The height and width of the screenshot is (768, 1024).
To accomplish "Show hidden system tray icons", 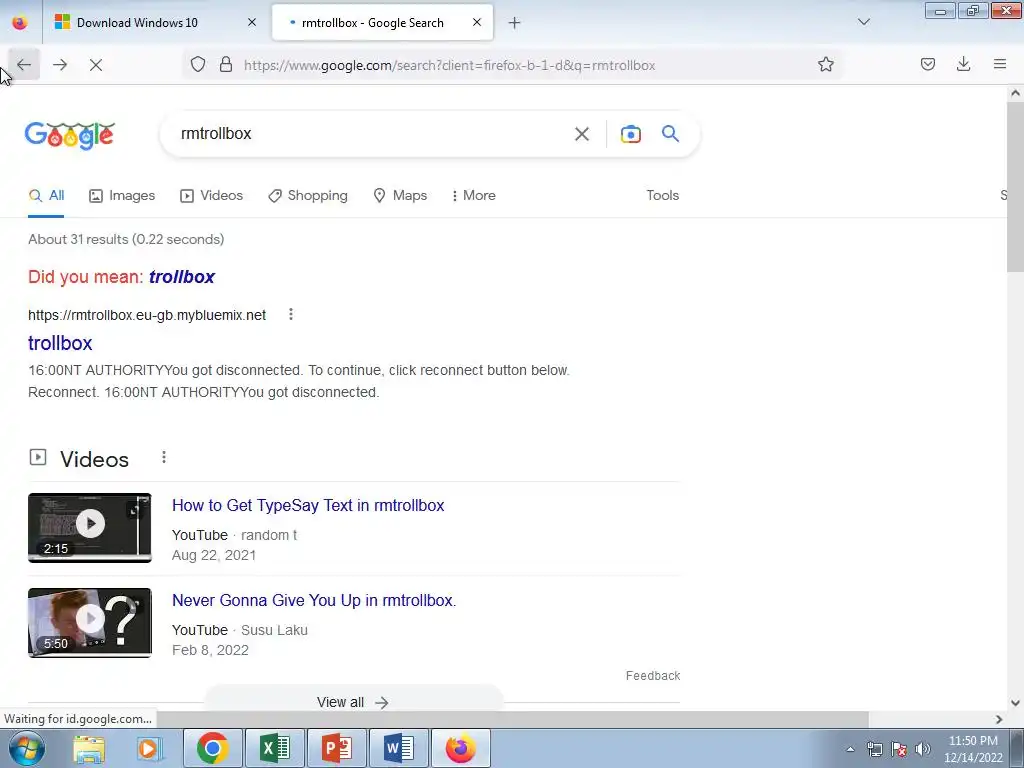I will pyautogui.click(x=850, y=749).
